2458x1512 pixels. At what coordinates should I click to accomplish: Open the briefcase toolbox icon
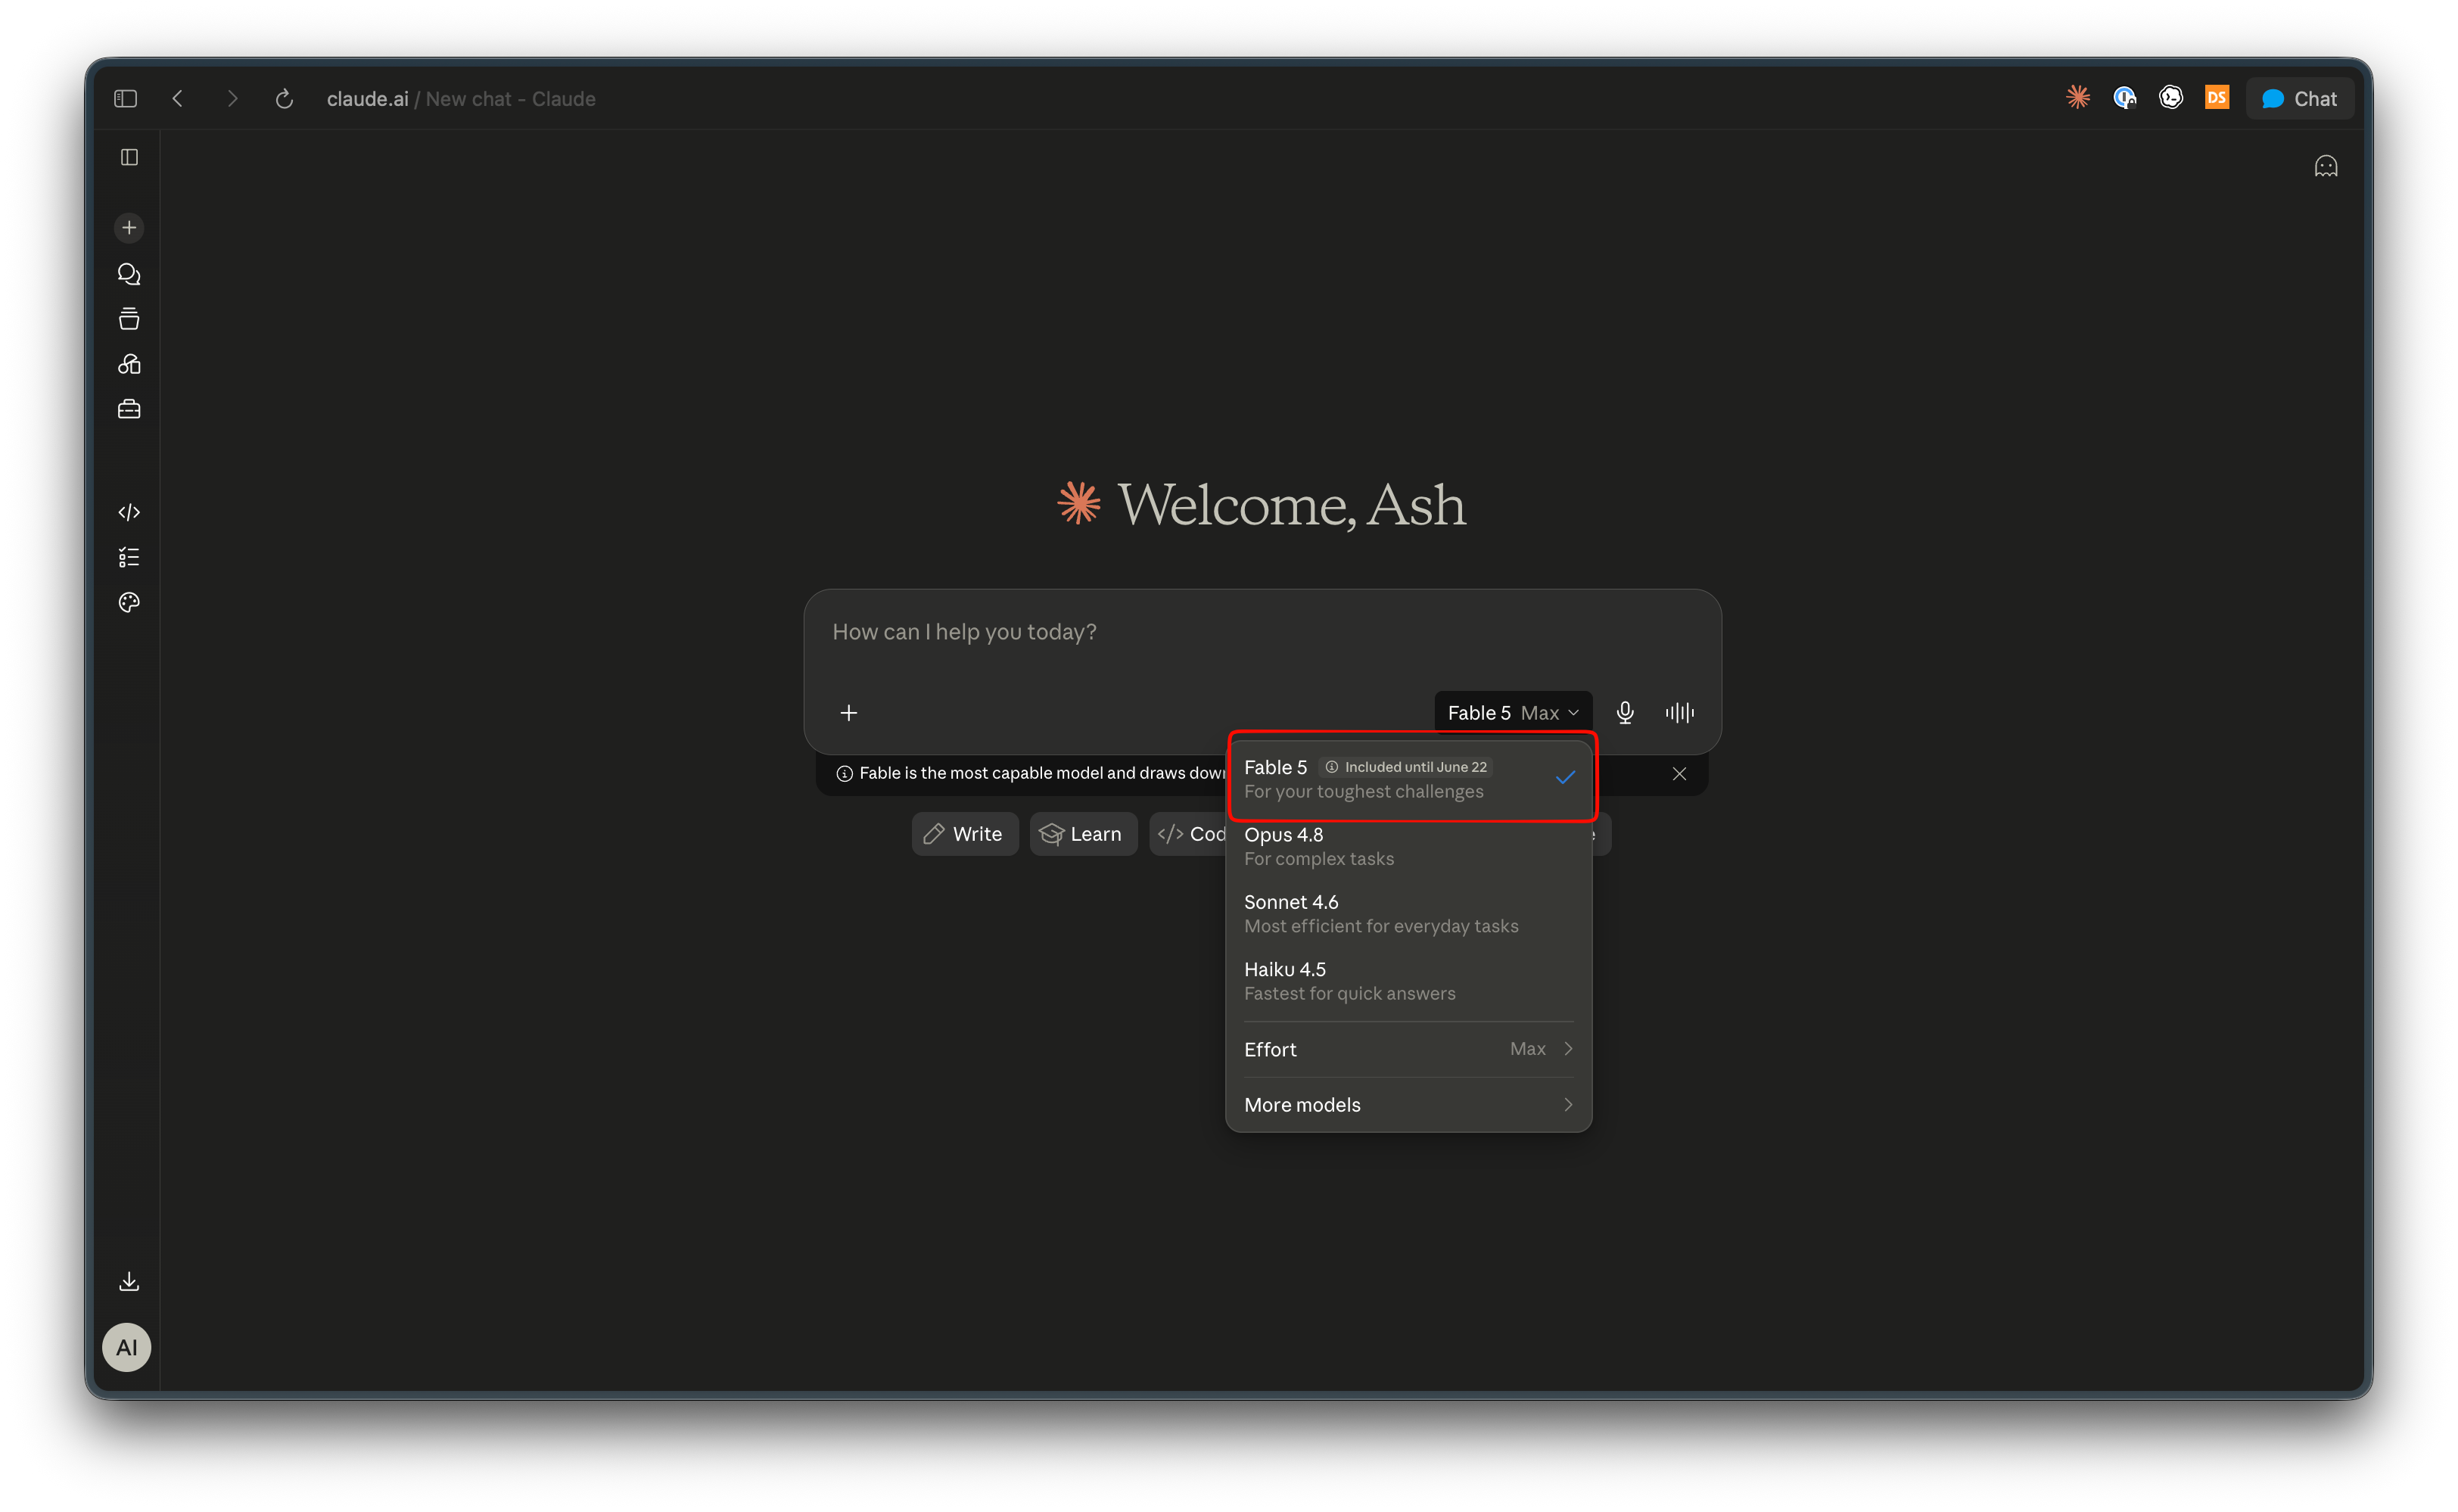click(x=129, y=409)
